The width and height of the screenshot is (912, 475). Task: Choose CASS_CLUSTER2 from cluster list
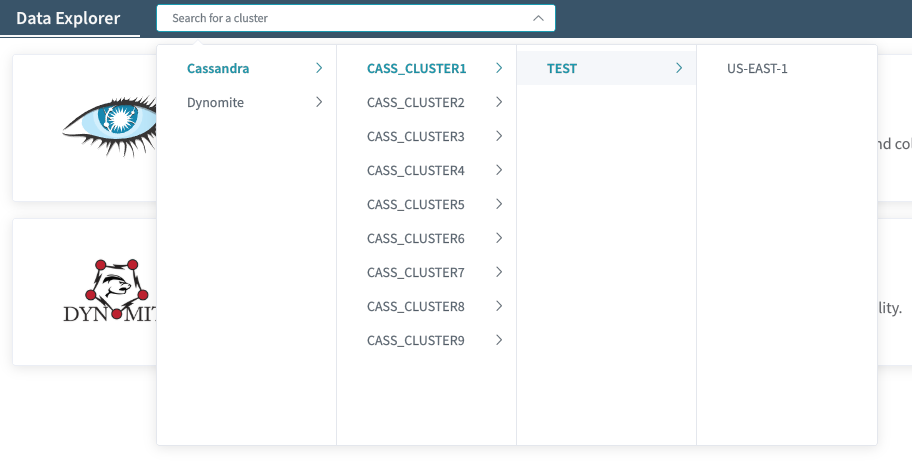pos(416,102)
